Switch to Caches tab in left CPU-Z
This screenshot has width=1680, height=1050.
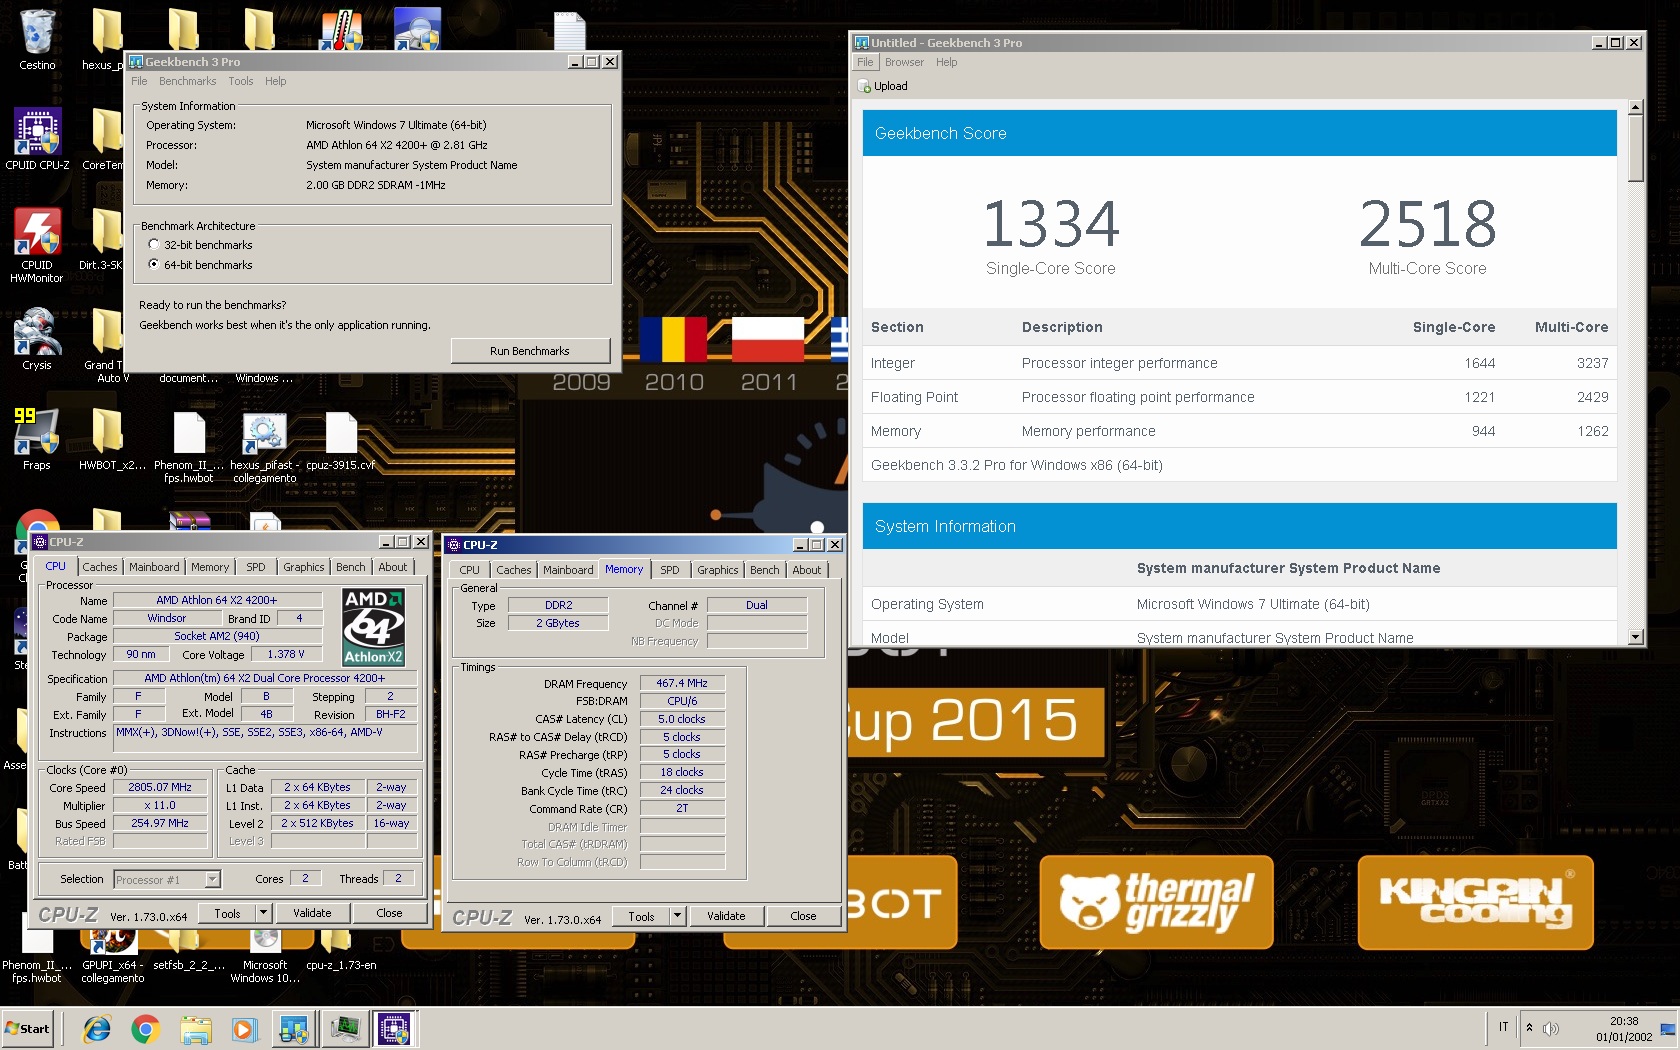[100, 567]
